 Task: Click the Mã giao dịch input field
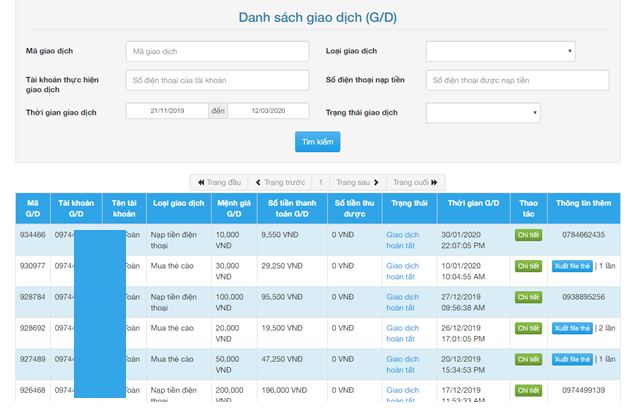(x=217, y=51)
